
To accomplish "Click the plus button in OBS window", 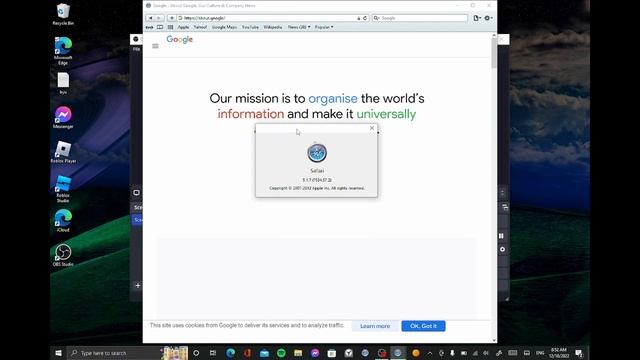I will pyautogui.click(x=138, y=286).
